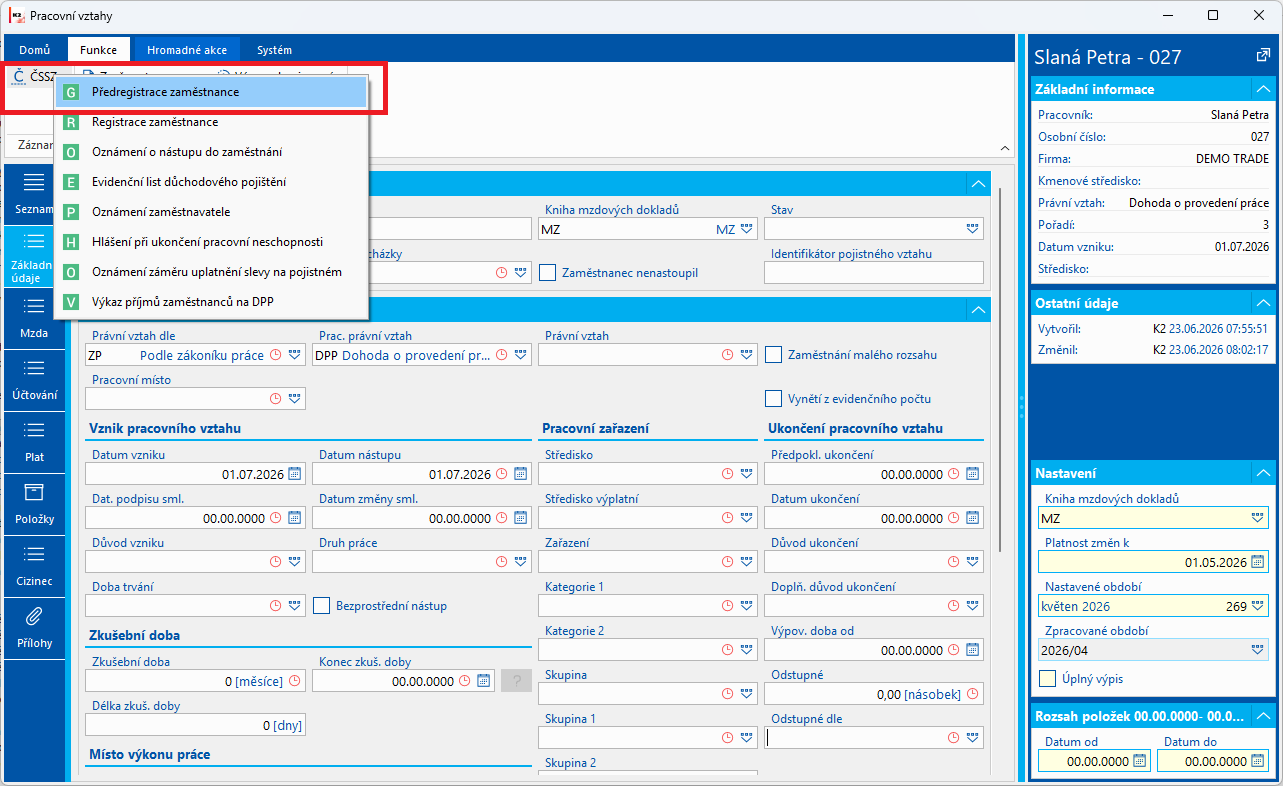The image size is (1283, 786).
Task: Click the Identifikátor pojistného vztahu field
Action: coord(874,272)
